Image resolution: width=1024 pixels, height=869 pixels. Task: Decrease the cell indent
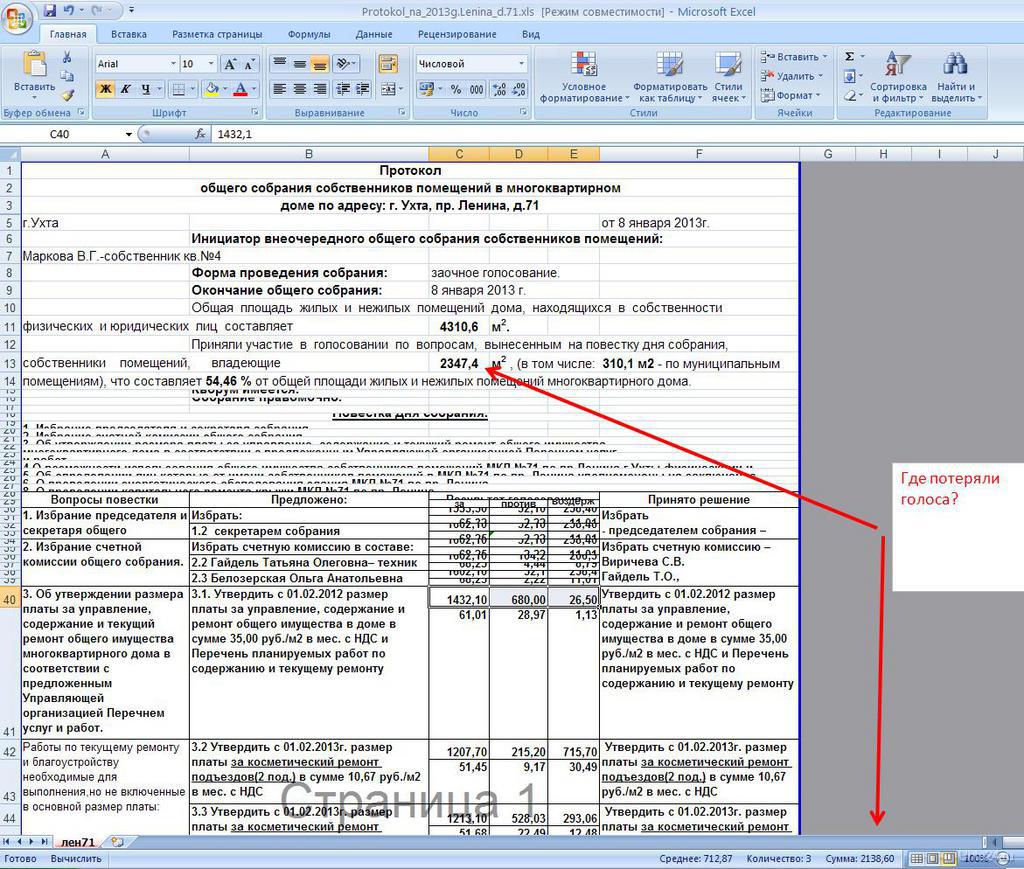pyautogui.click(x=342, y=89)
